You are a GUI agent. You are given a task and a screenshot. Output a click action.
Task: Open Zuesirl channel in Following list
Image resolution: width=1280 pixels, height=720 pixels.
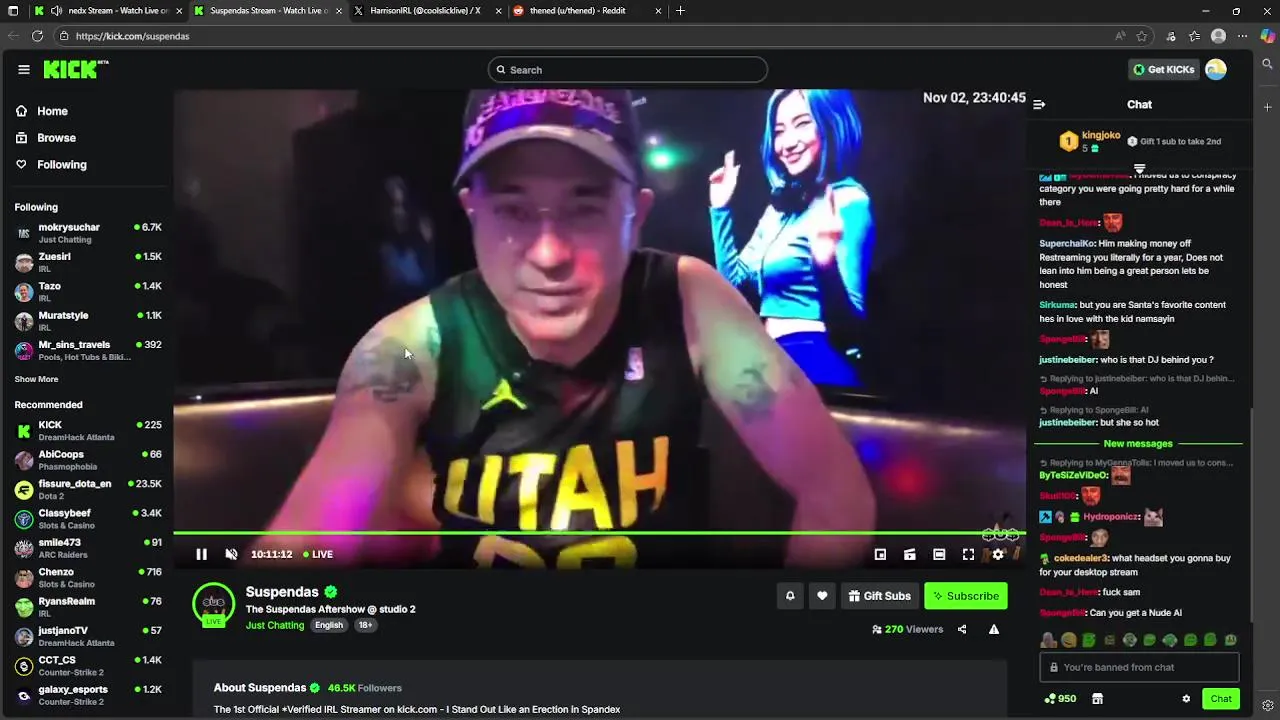88,262
